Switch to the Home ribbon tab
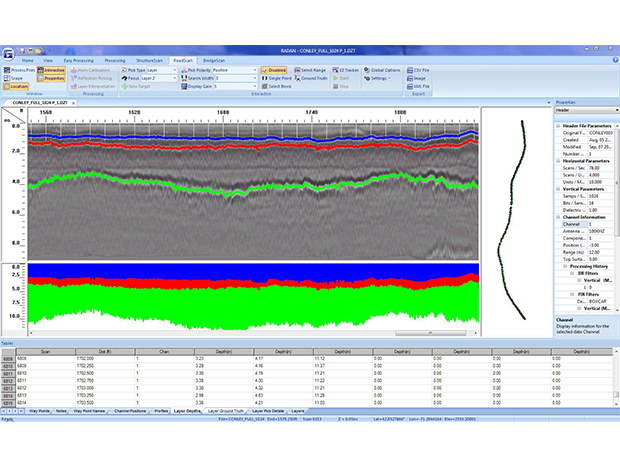Screen dimensions: 620x466 pos(27,60)
